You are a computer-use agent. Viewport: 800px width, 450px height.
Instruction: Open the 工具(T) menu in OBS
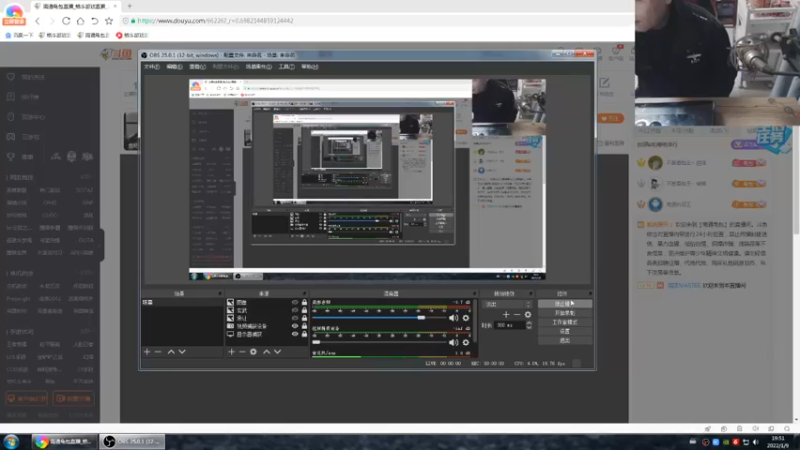click(x=286, y=67)
